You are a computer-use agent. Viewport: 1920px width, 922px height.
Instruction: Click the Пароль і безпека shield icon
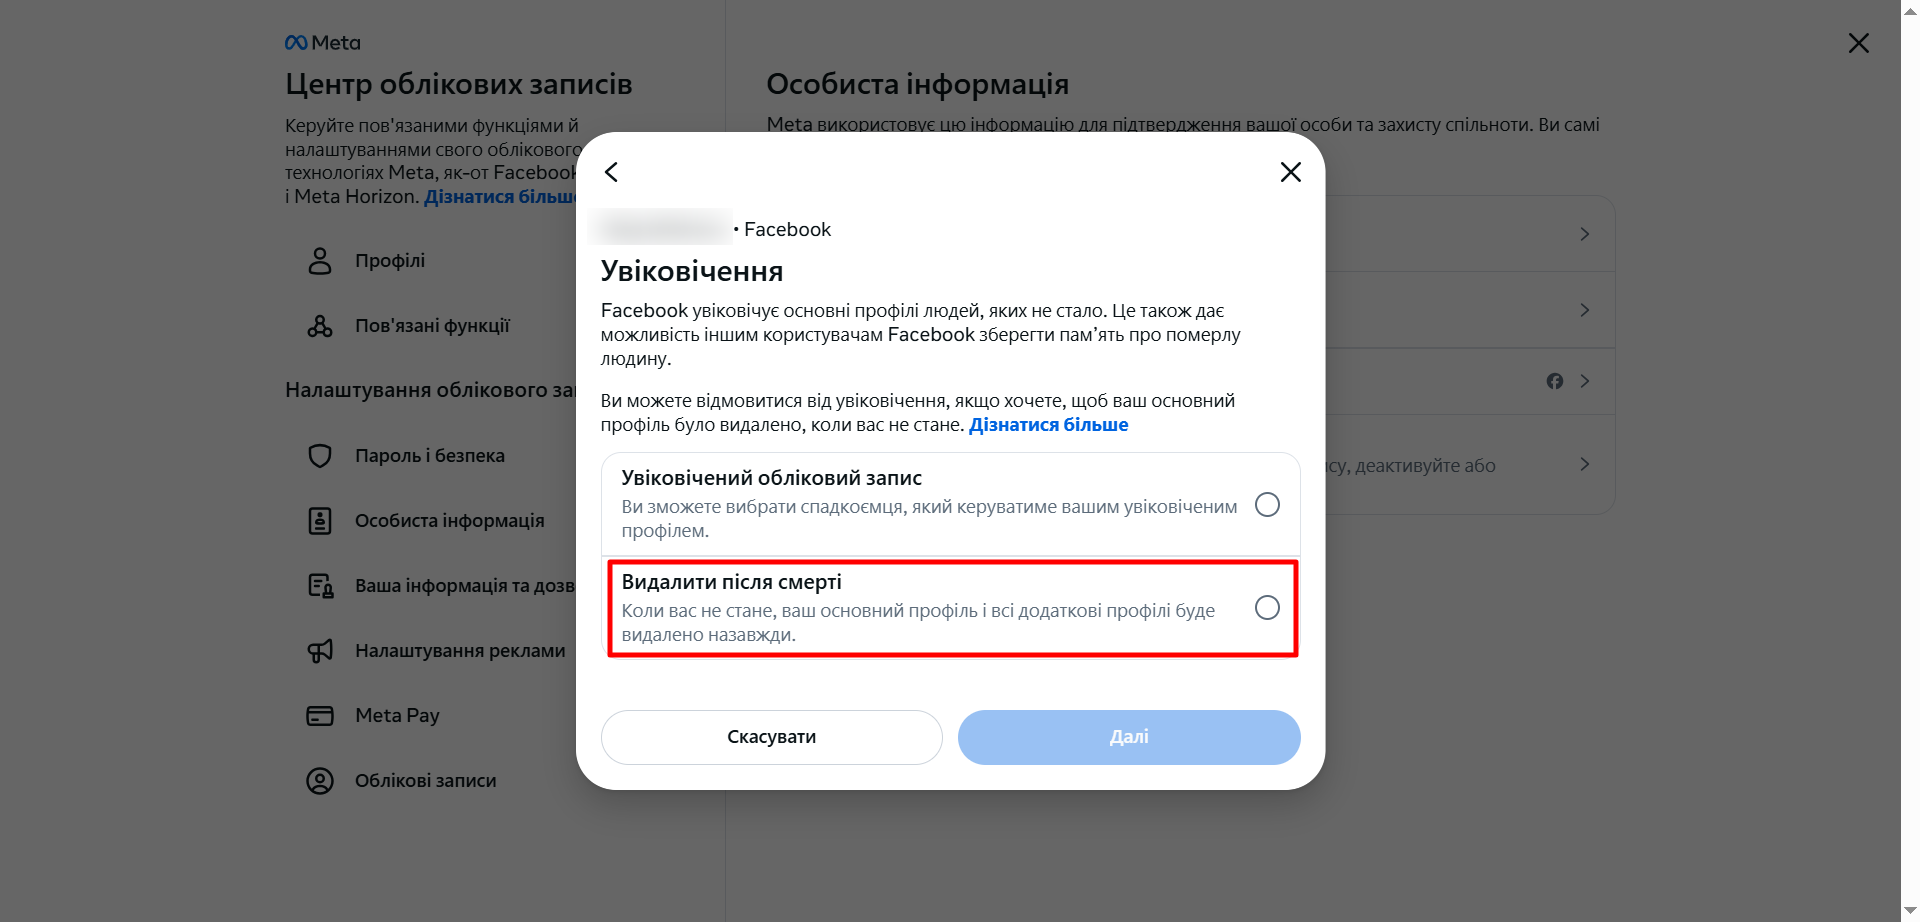pos(320,456)
